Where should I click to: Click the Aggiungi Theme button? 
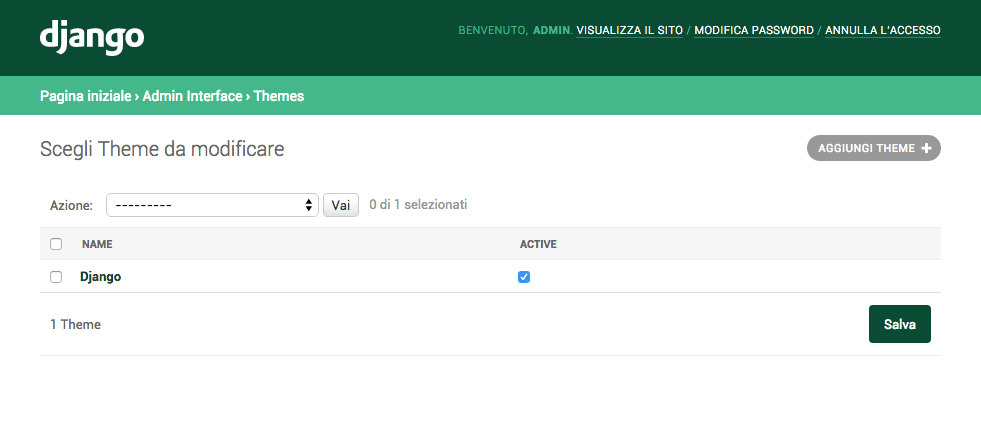(x=873, y=148)
